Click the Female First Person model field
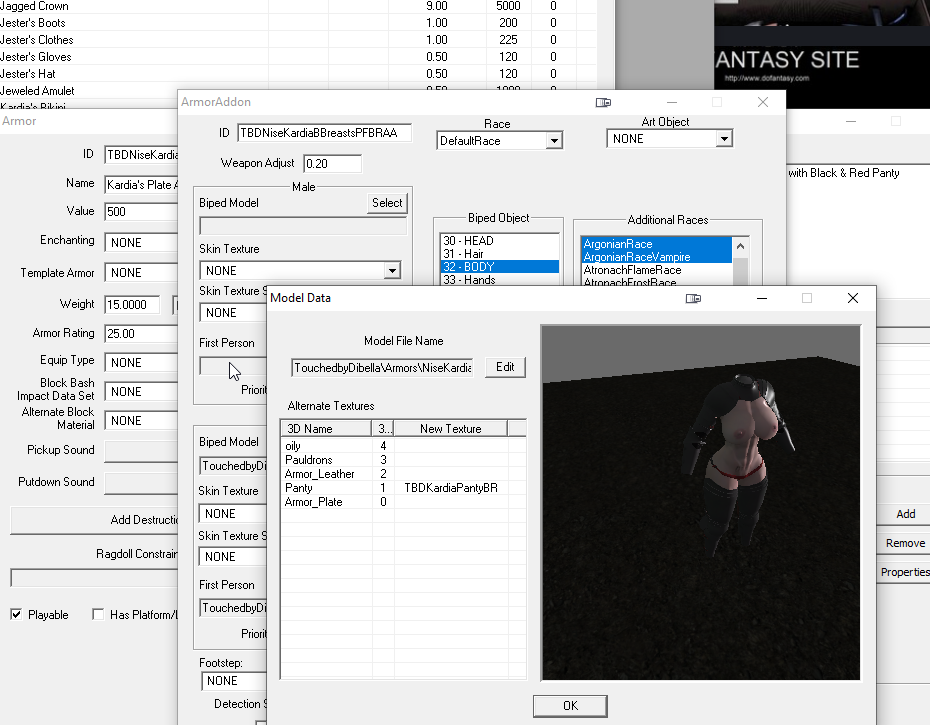Viewport: 930px width, 725px height. [x=234, y=608]
